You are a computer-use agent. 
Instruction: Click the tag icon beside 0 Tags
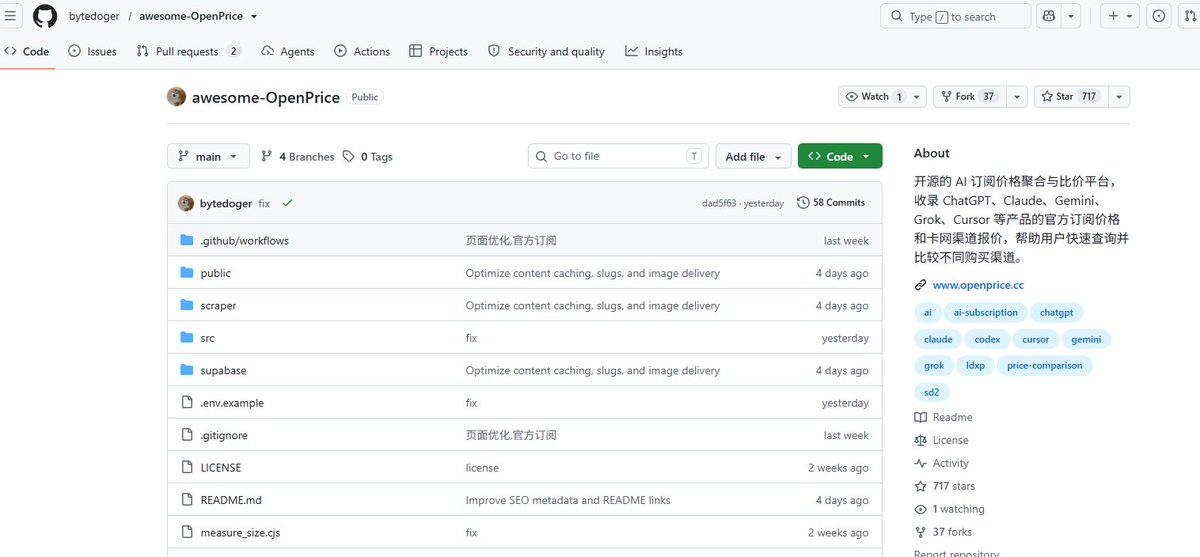click(348, 157)
